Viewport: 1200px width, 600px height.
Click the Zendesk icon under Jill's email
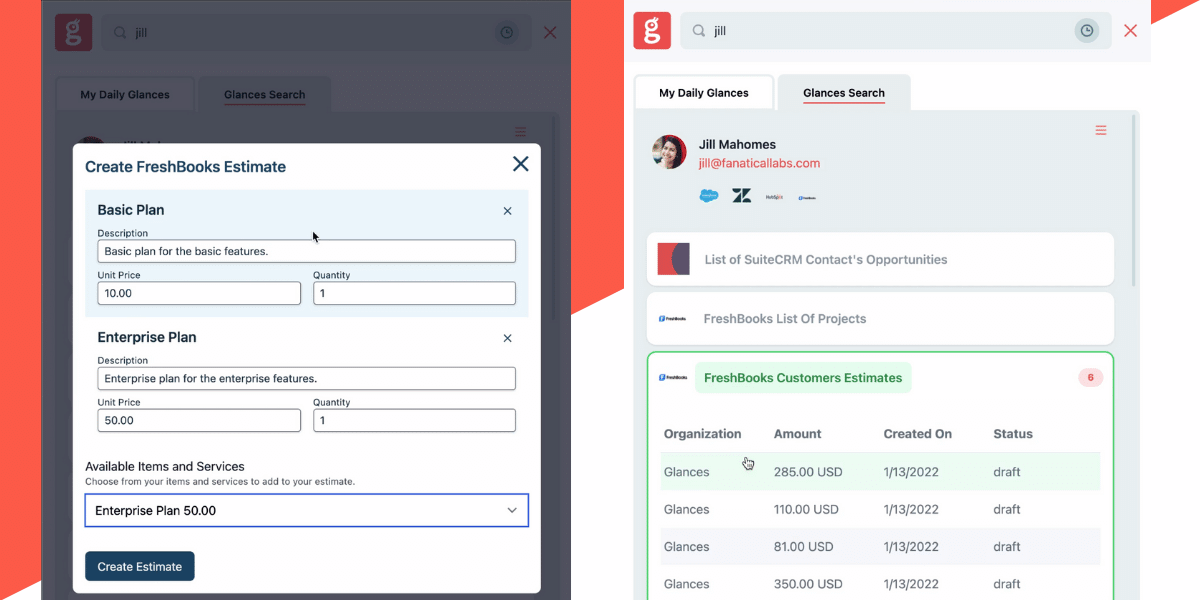tap(742, 196)
